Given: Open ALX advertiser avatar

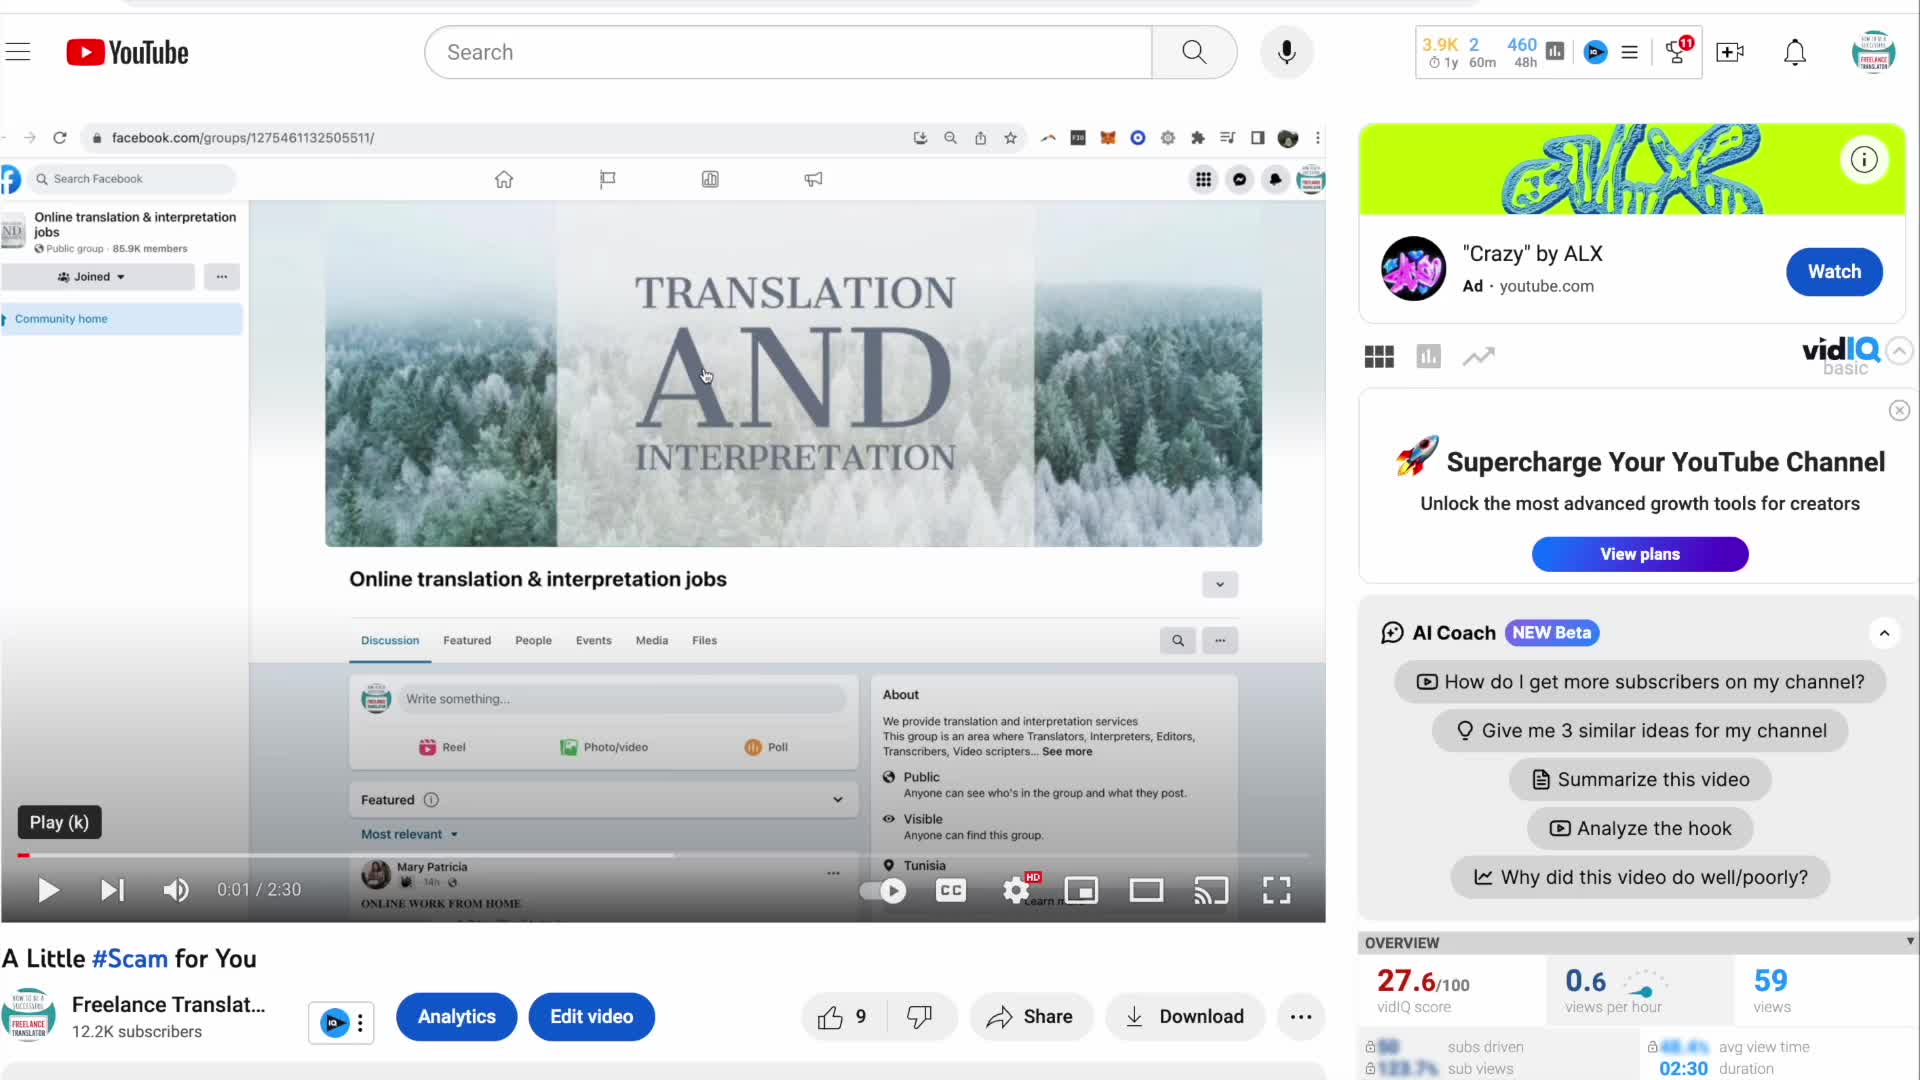Looking at the screenshot, I should [1413, 269].
